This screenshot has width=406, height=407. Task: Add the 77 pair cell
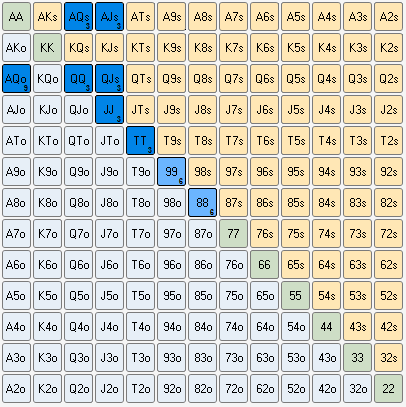tap(233, 234)
